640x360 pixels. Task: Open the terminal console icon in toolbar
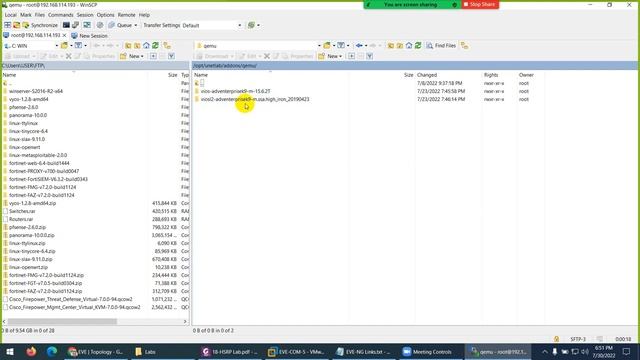[66, 25]
